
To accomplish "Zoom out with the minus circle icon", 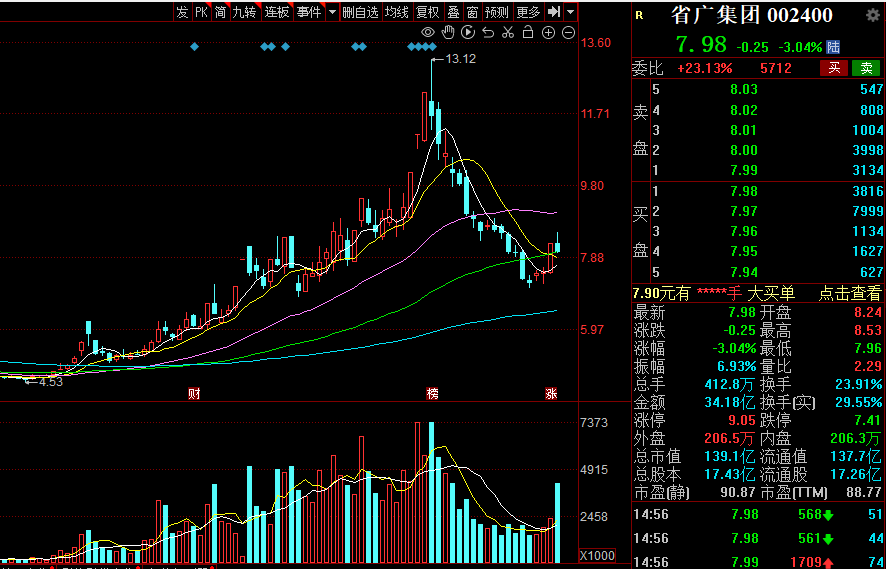I will [x=568, y=33].
